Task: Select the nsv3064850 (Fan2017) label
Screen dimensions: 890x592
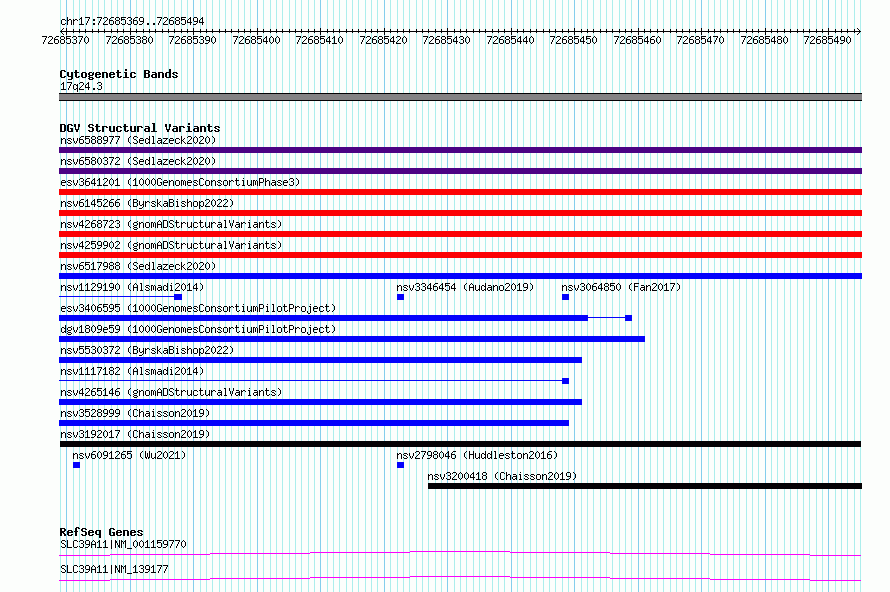Action: pos(621,287)
